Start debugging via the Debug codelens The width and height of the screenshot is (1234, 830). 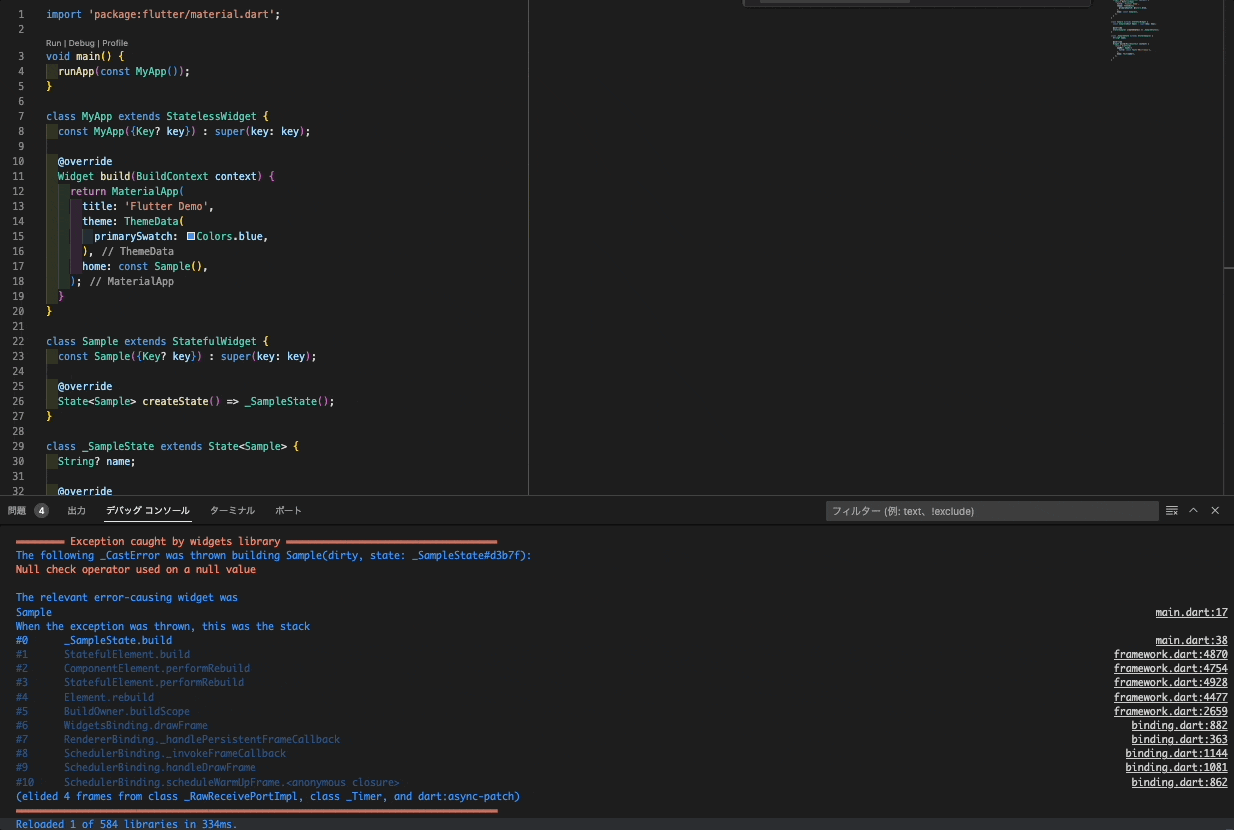81,43
